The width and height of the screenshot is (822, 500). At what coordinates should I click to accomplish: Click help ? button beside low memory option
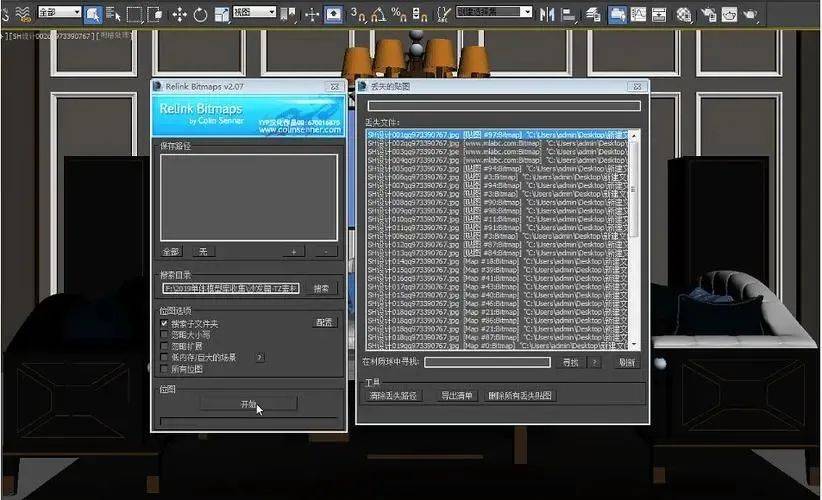[259, 357]
